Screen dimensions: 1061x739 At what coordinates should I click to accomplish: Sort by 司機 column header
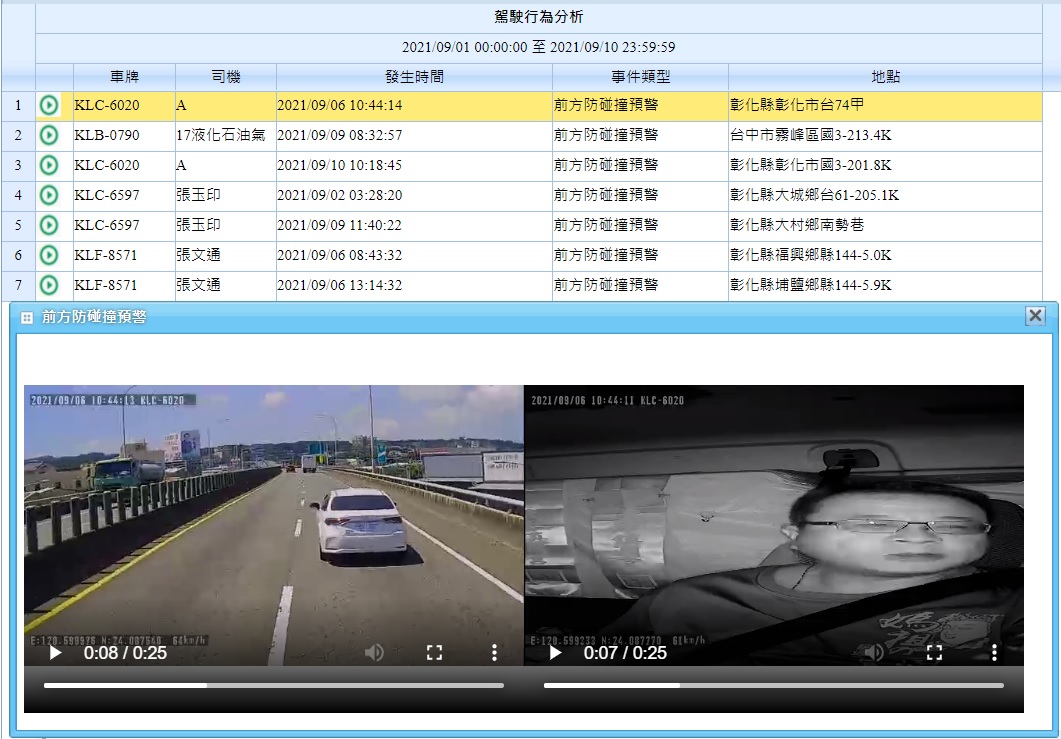[226, 77]
